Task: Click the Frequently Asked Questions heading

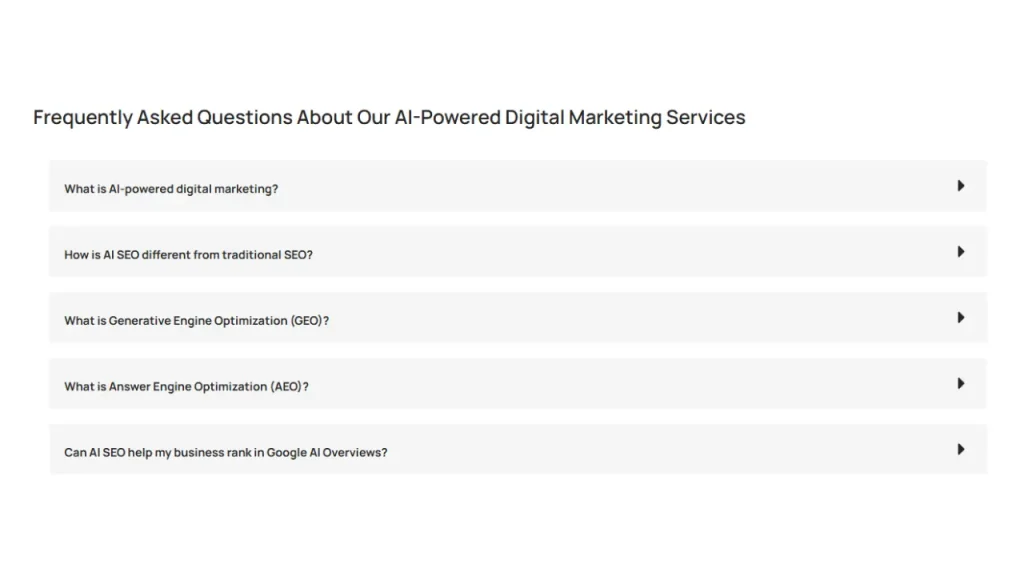Action: tap(389, 117)
